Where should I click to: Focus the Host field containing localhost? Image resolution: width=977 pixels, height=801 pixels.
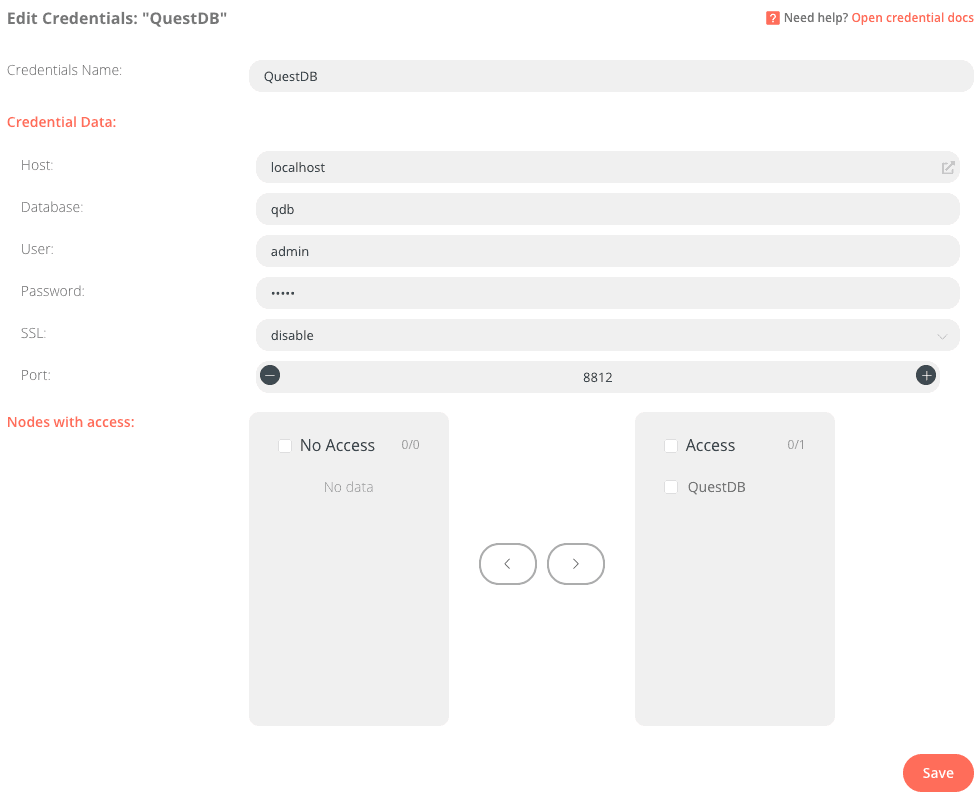pyautogui.click(x=590, y=168)
